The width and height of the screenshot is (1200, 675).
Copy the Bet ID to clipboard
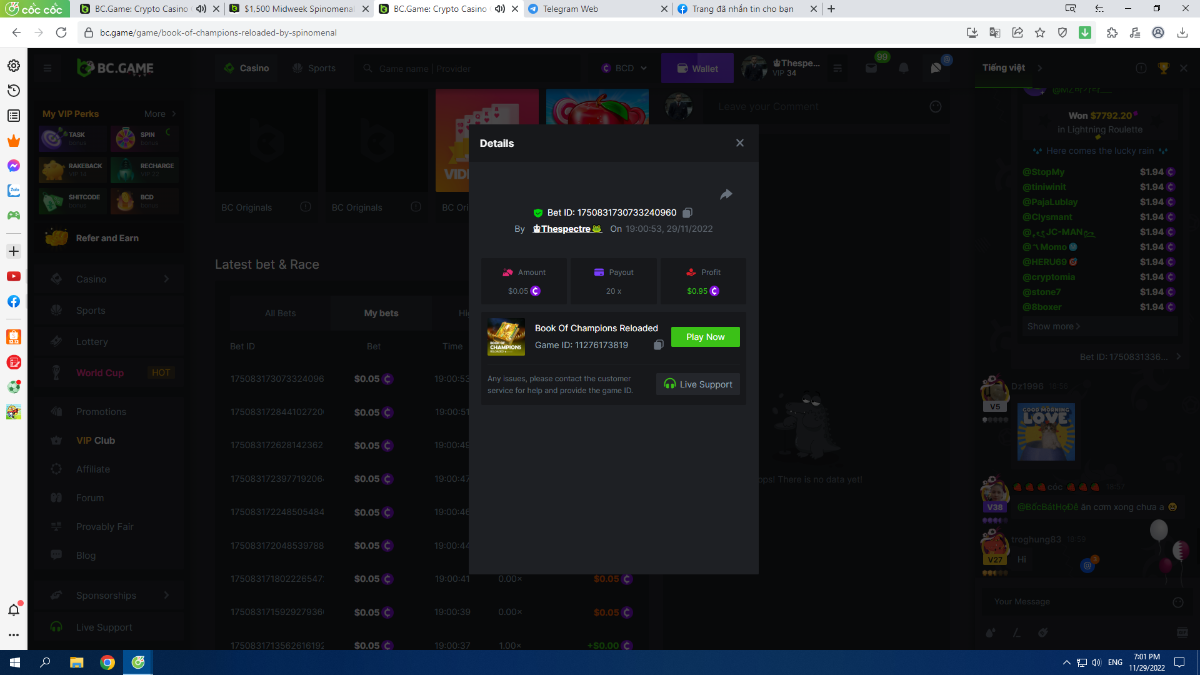[x=688, y=213]
